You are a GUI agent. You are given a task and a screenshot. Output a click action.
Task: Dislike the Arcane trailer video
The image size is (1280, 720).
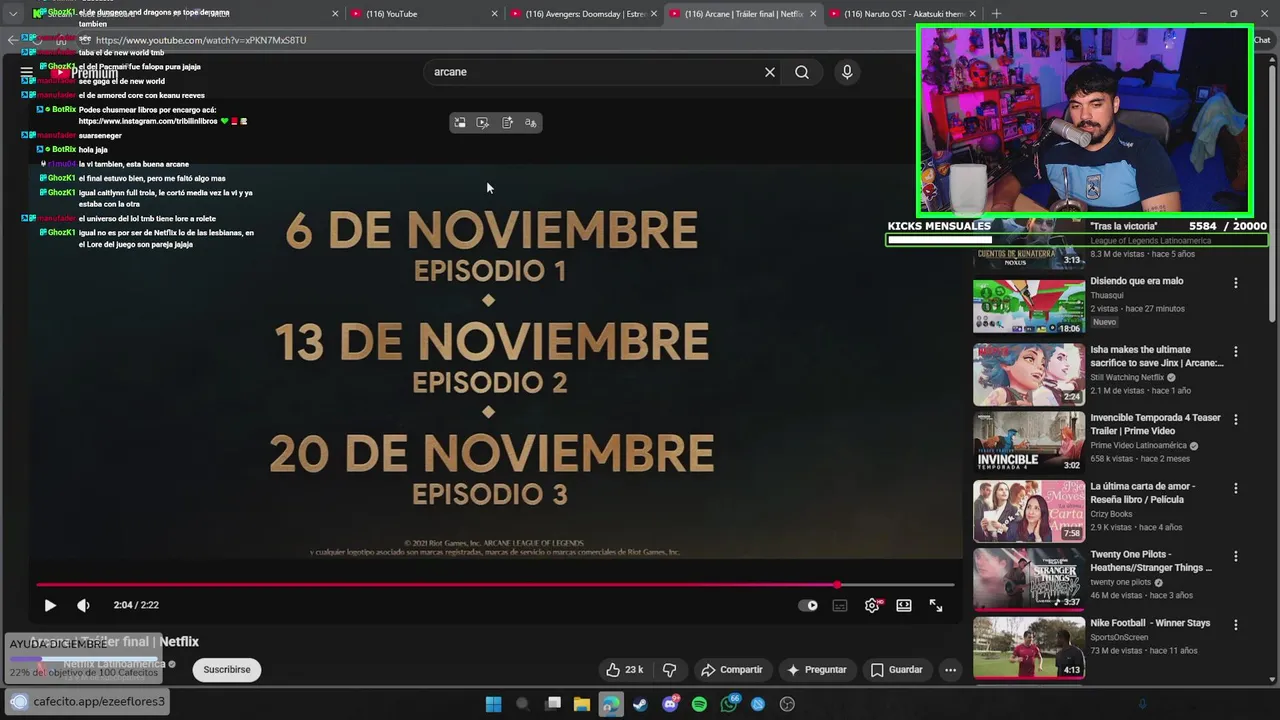point(670,670)
